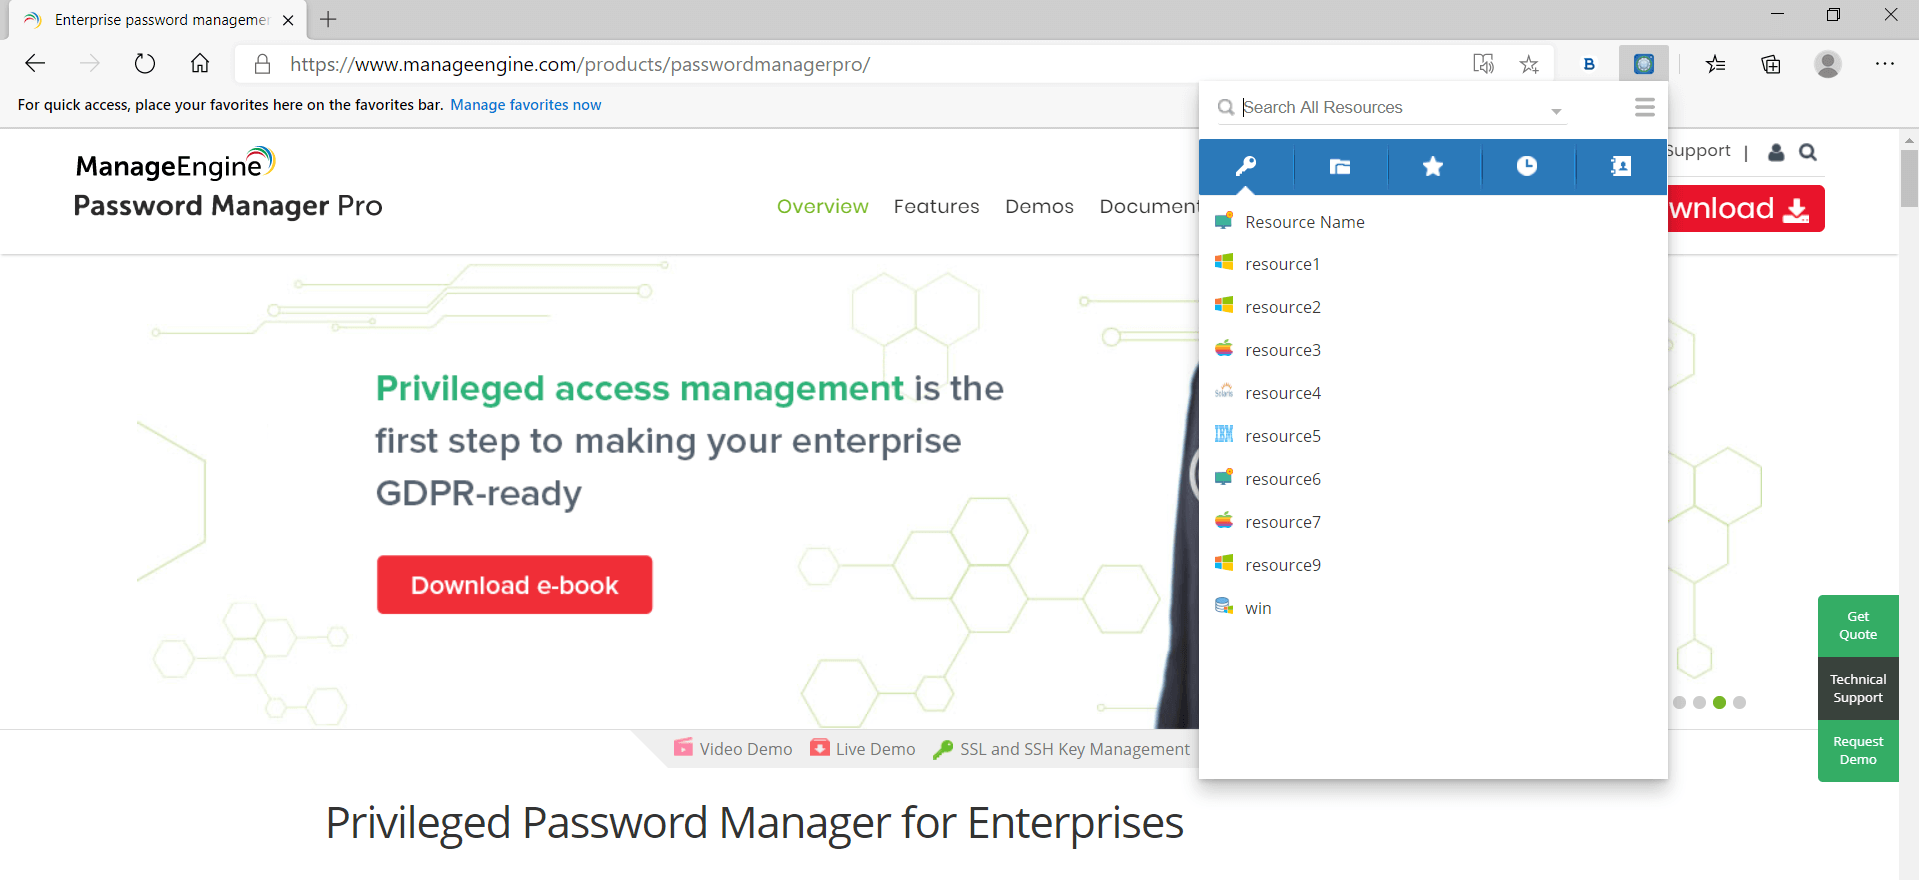The height and width of the screenshot is (880, 1919).
Task: Click the Windows icon beside resource1
Action: (1224, 262)
